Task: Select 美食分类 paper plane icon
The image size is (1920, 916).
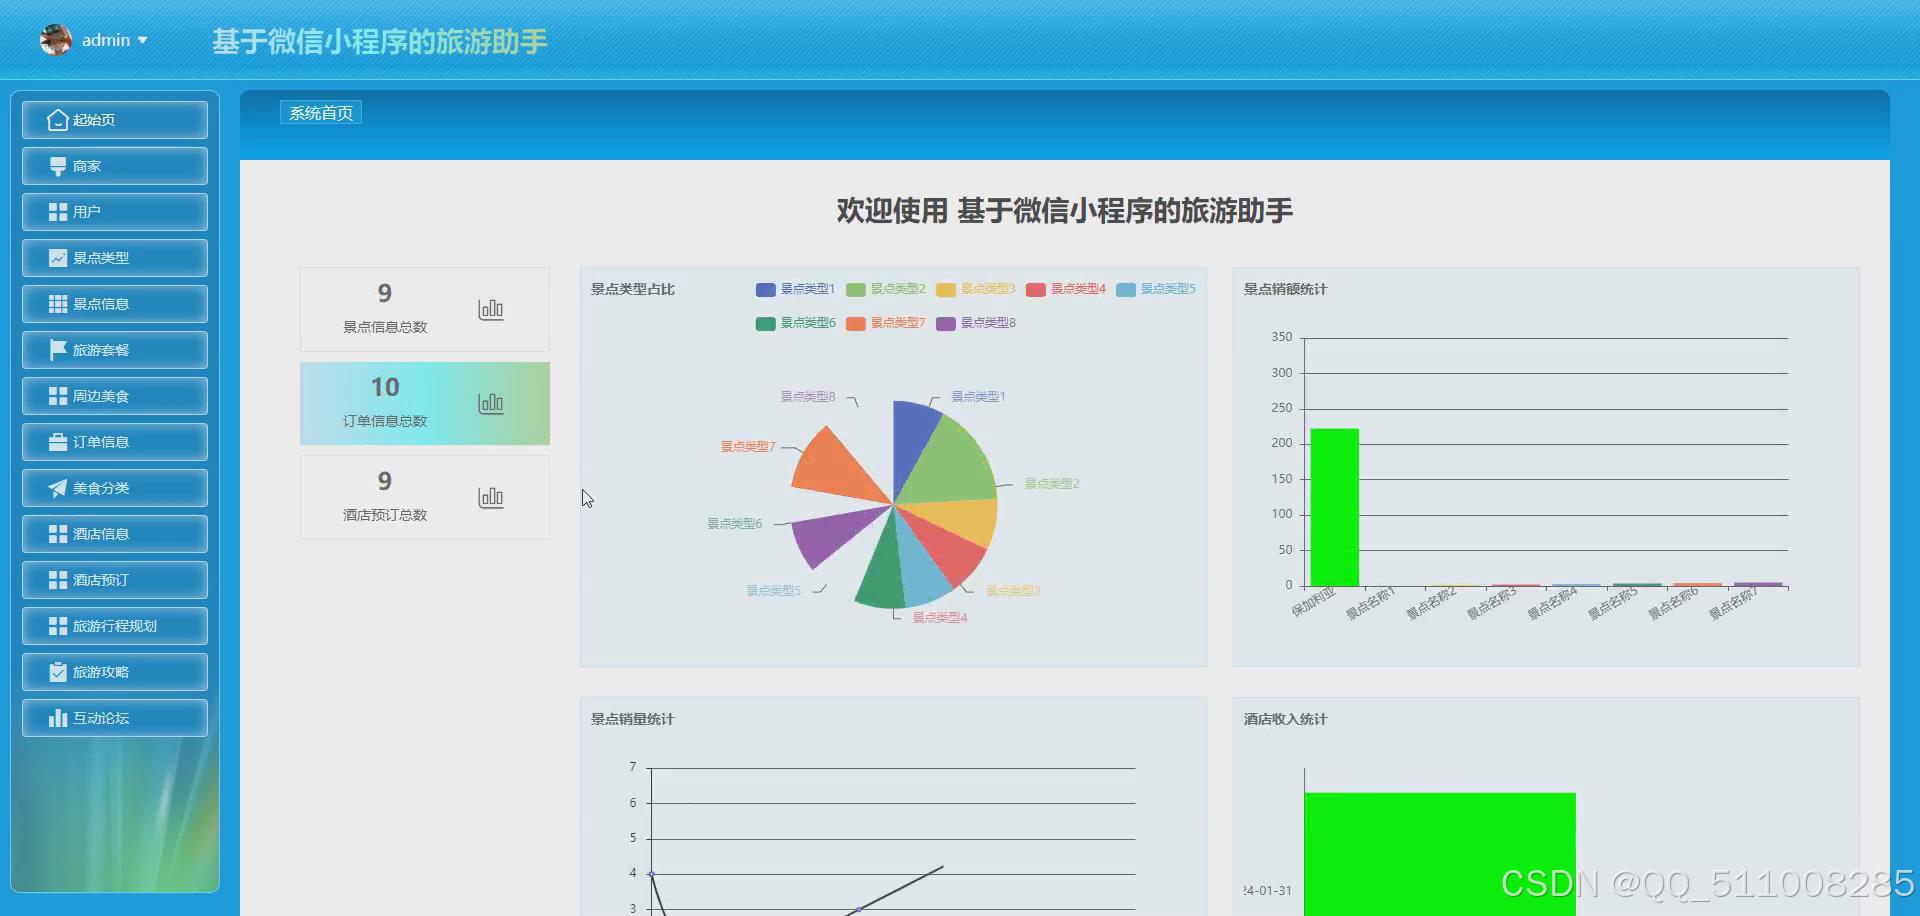Action: (58, 488)
